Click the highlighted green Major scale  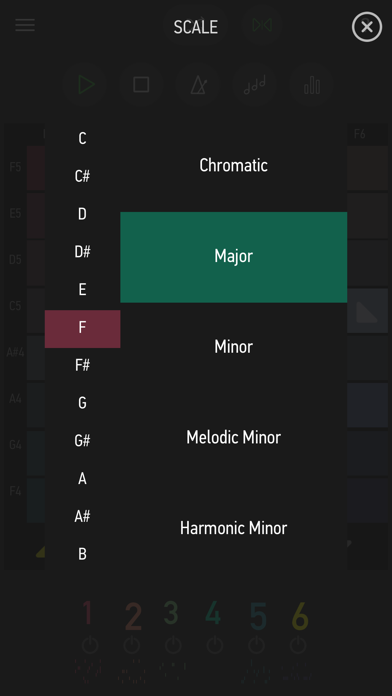tap(234, 257)
